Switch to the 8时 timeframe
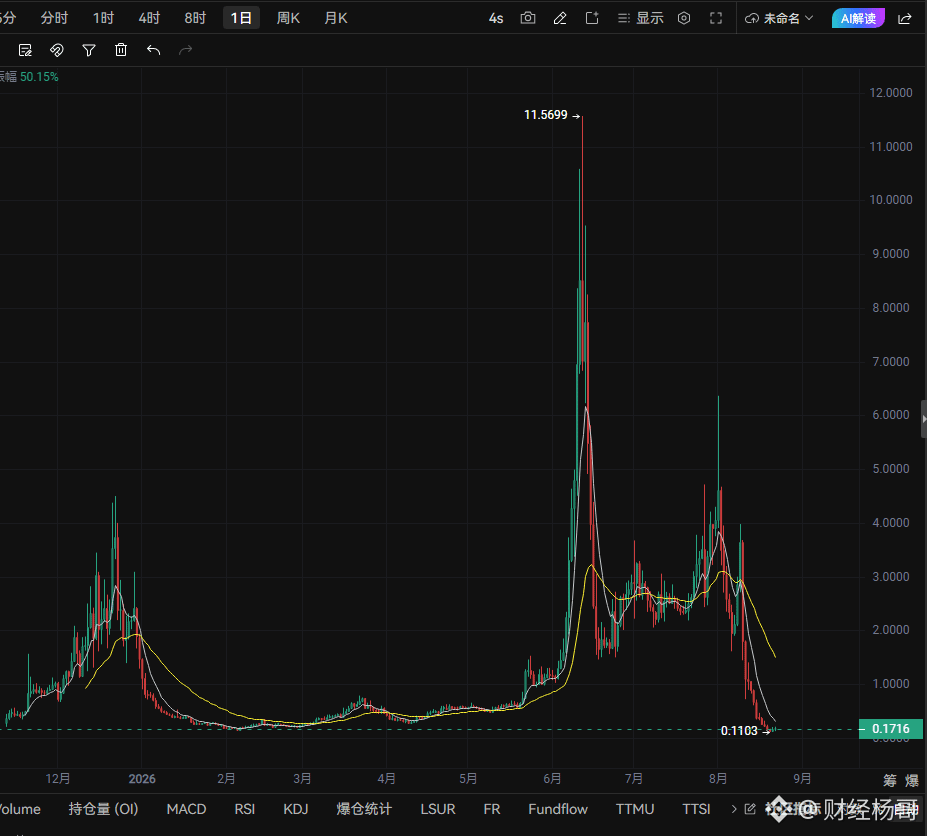 (195, 18)
